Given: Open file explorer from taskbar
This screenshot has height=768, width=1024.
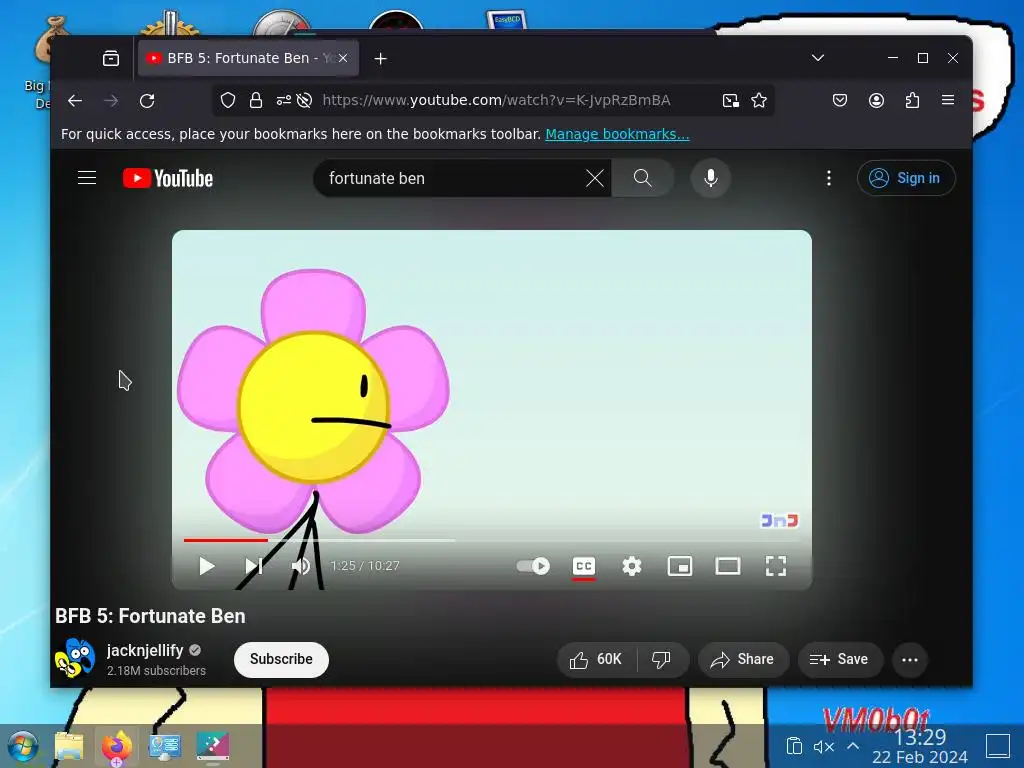Looking at the screenshot, I should click(69, 746).
